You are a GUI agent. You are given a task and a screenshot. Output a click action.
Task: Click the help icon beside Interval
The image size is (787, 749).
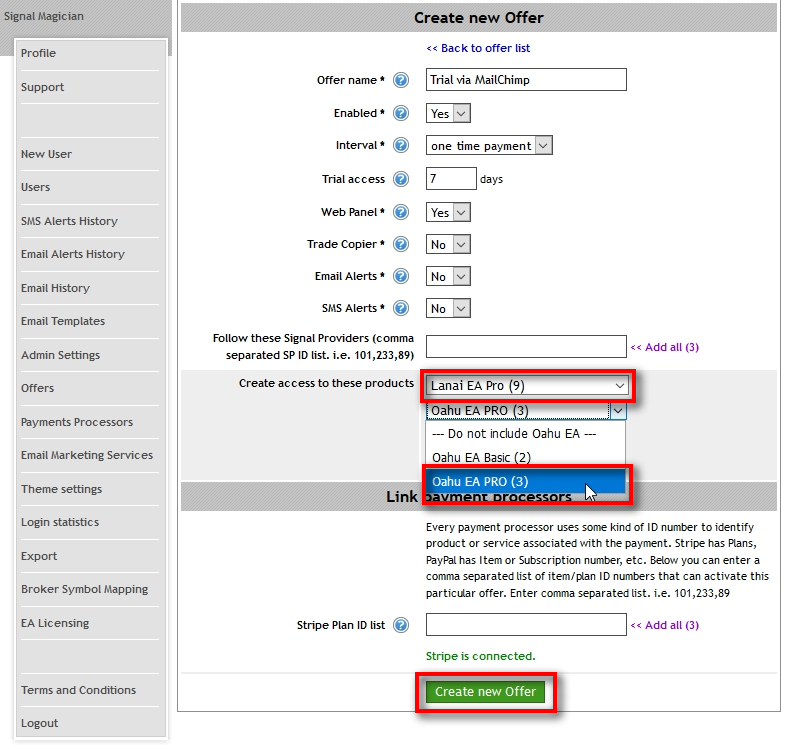(x=401, y=146)
